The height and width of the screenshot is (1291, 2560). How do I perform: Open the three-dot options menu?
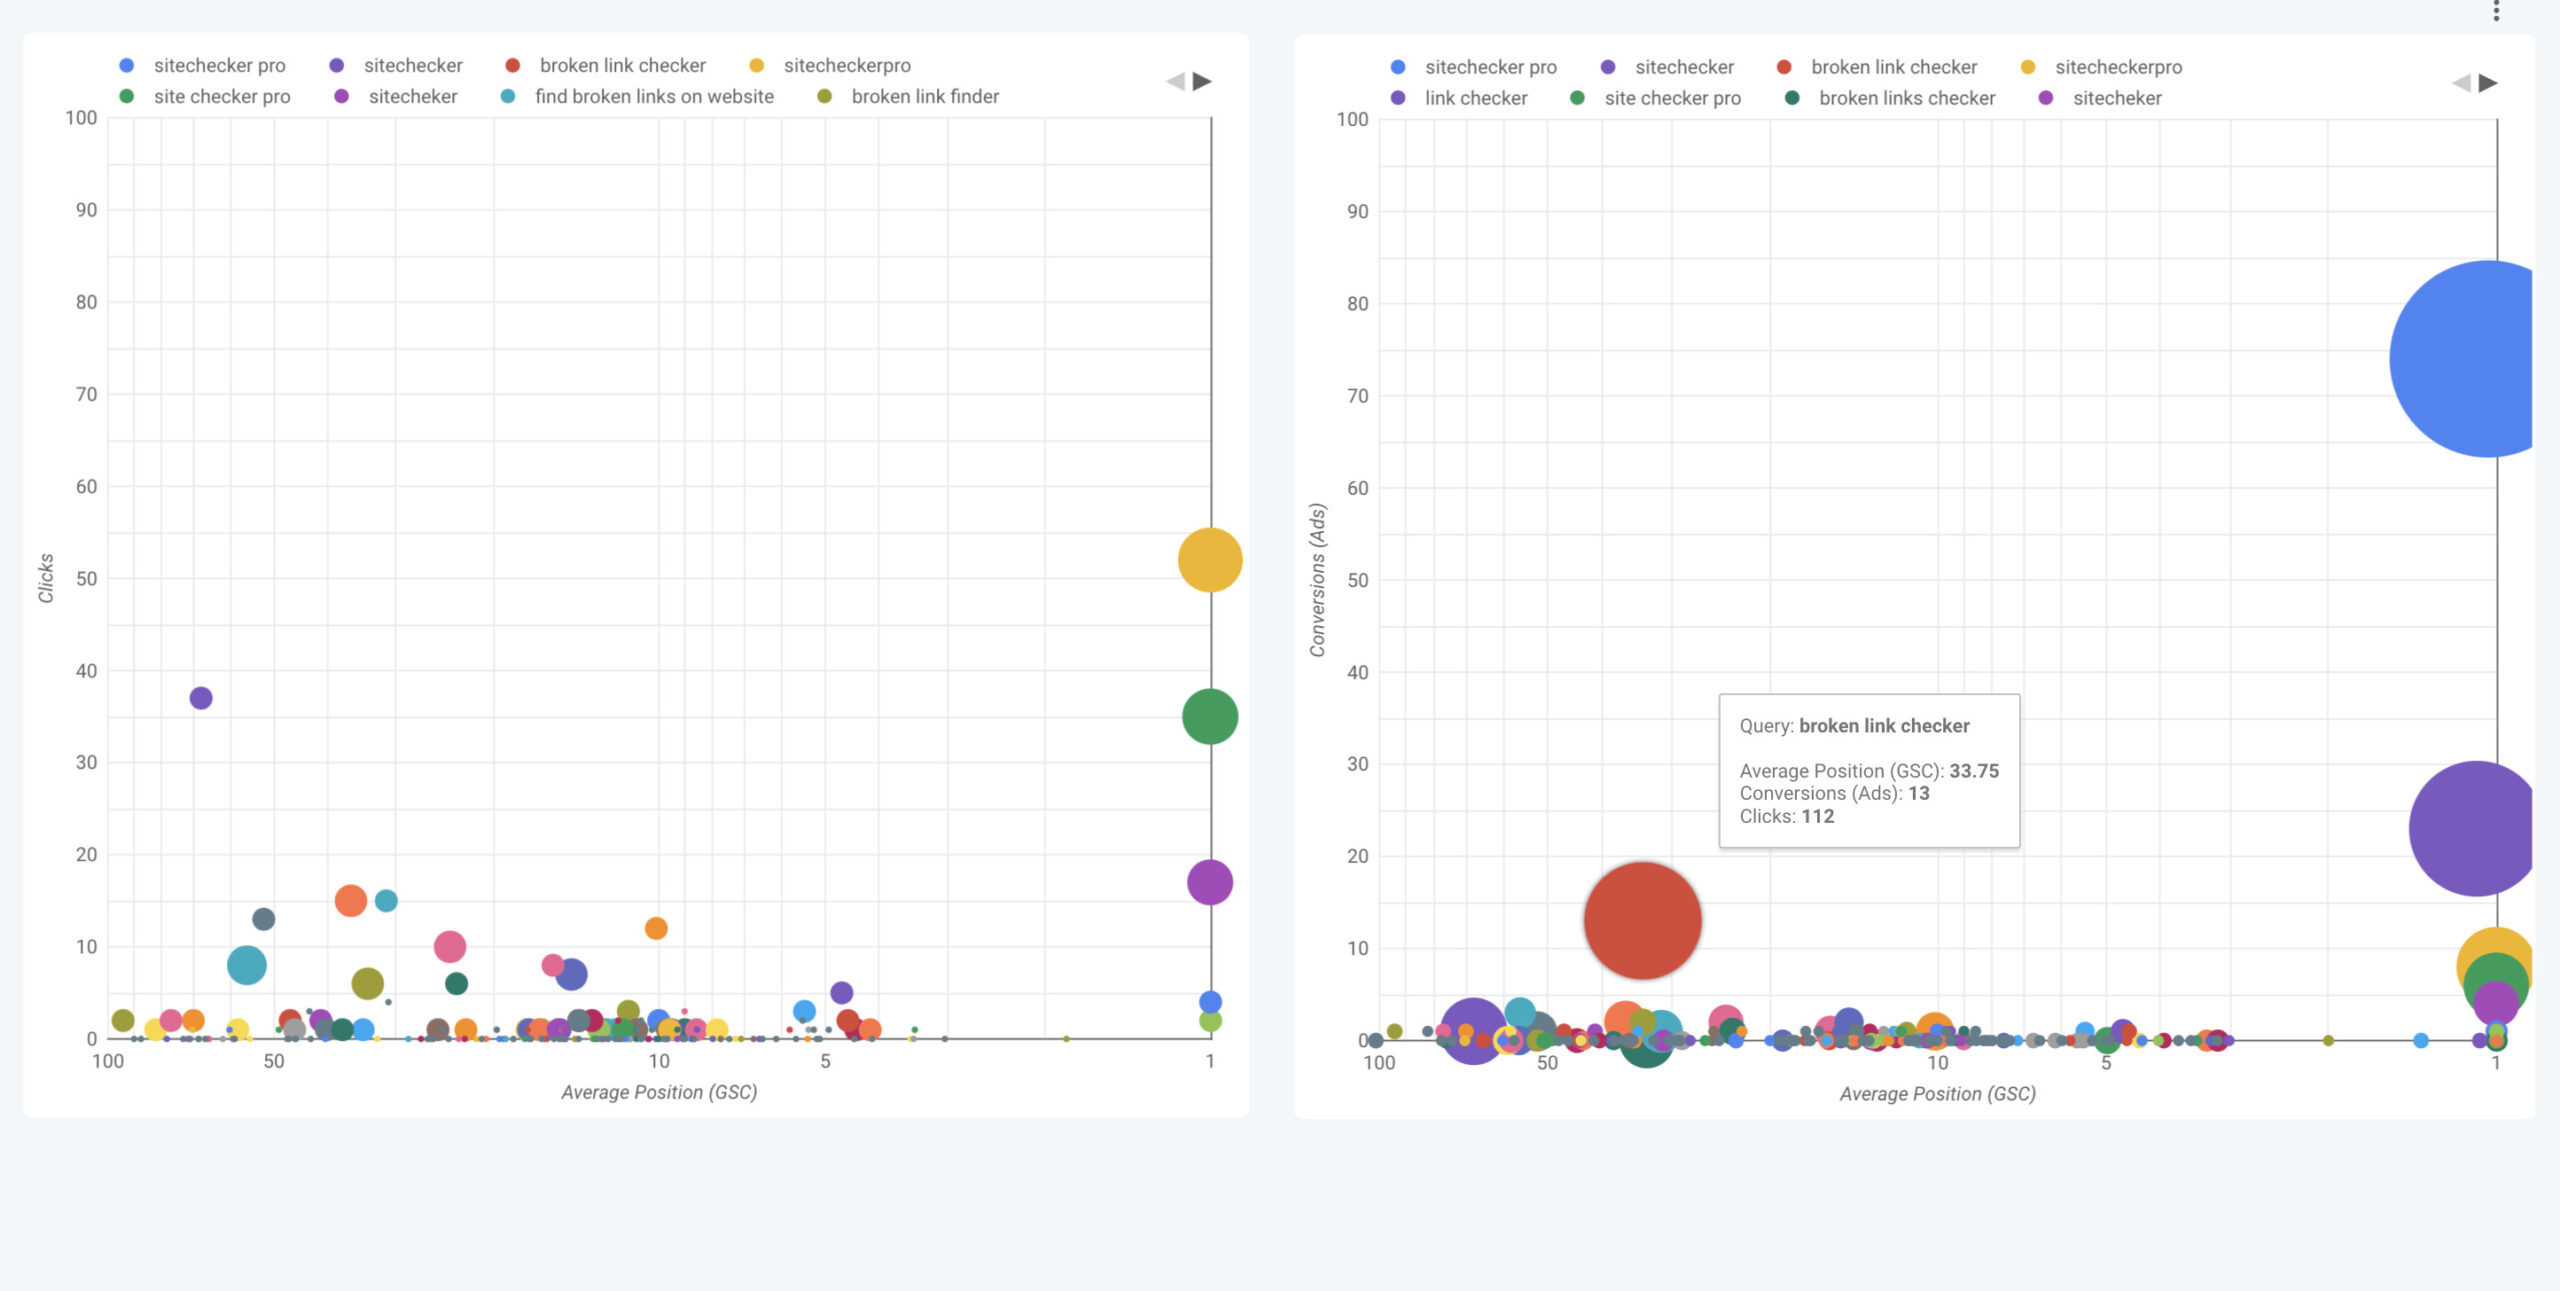pos(2496,10)
